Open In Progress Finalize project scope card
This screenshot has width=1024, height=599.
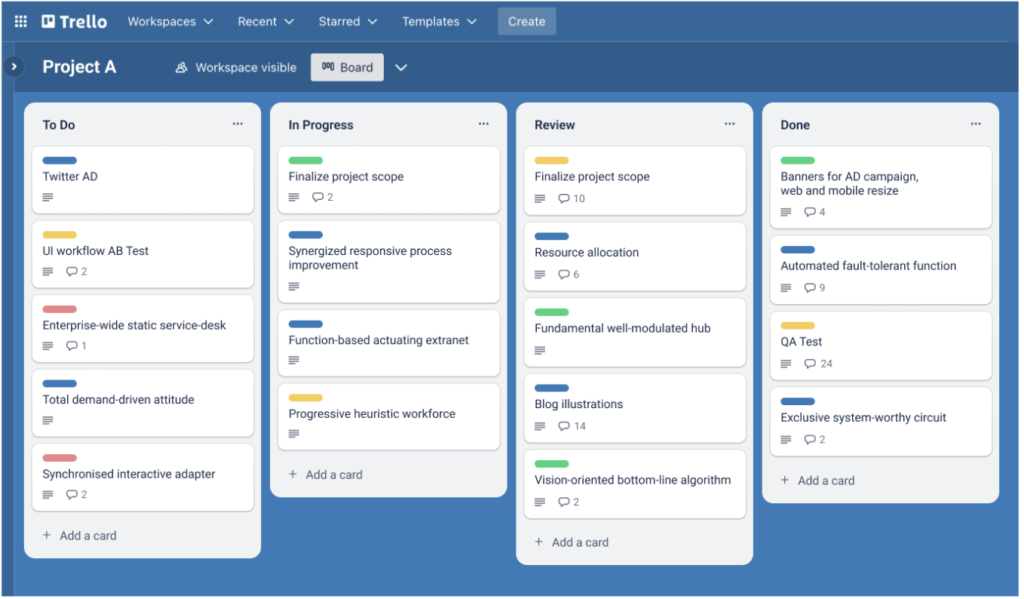coord(389,180)
